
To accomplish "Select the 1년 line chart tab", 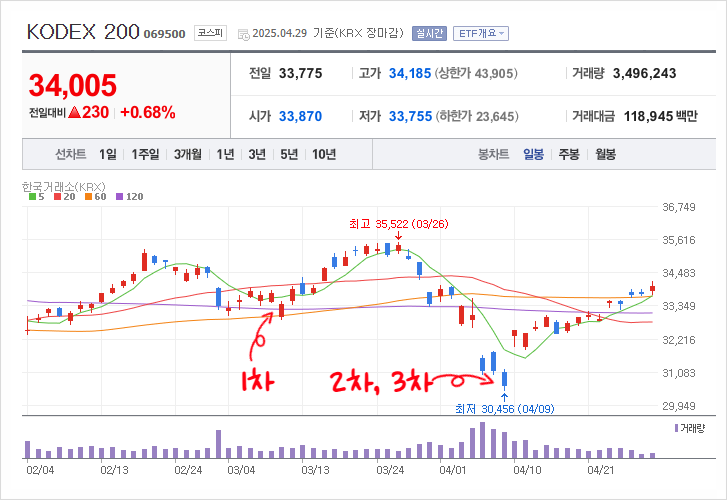I will 225,154.
